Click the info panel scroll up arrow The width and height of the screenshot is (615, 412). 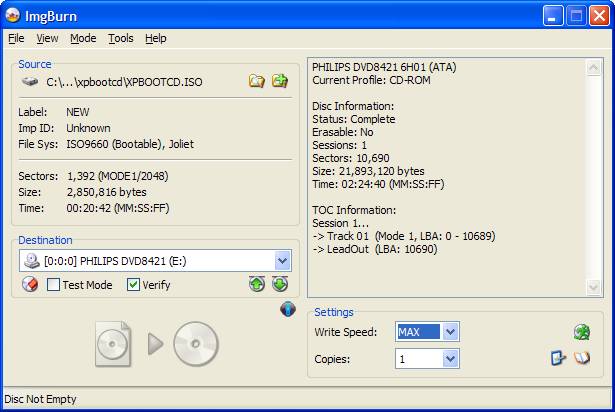[593, 68]
